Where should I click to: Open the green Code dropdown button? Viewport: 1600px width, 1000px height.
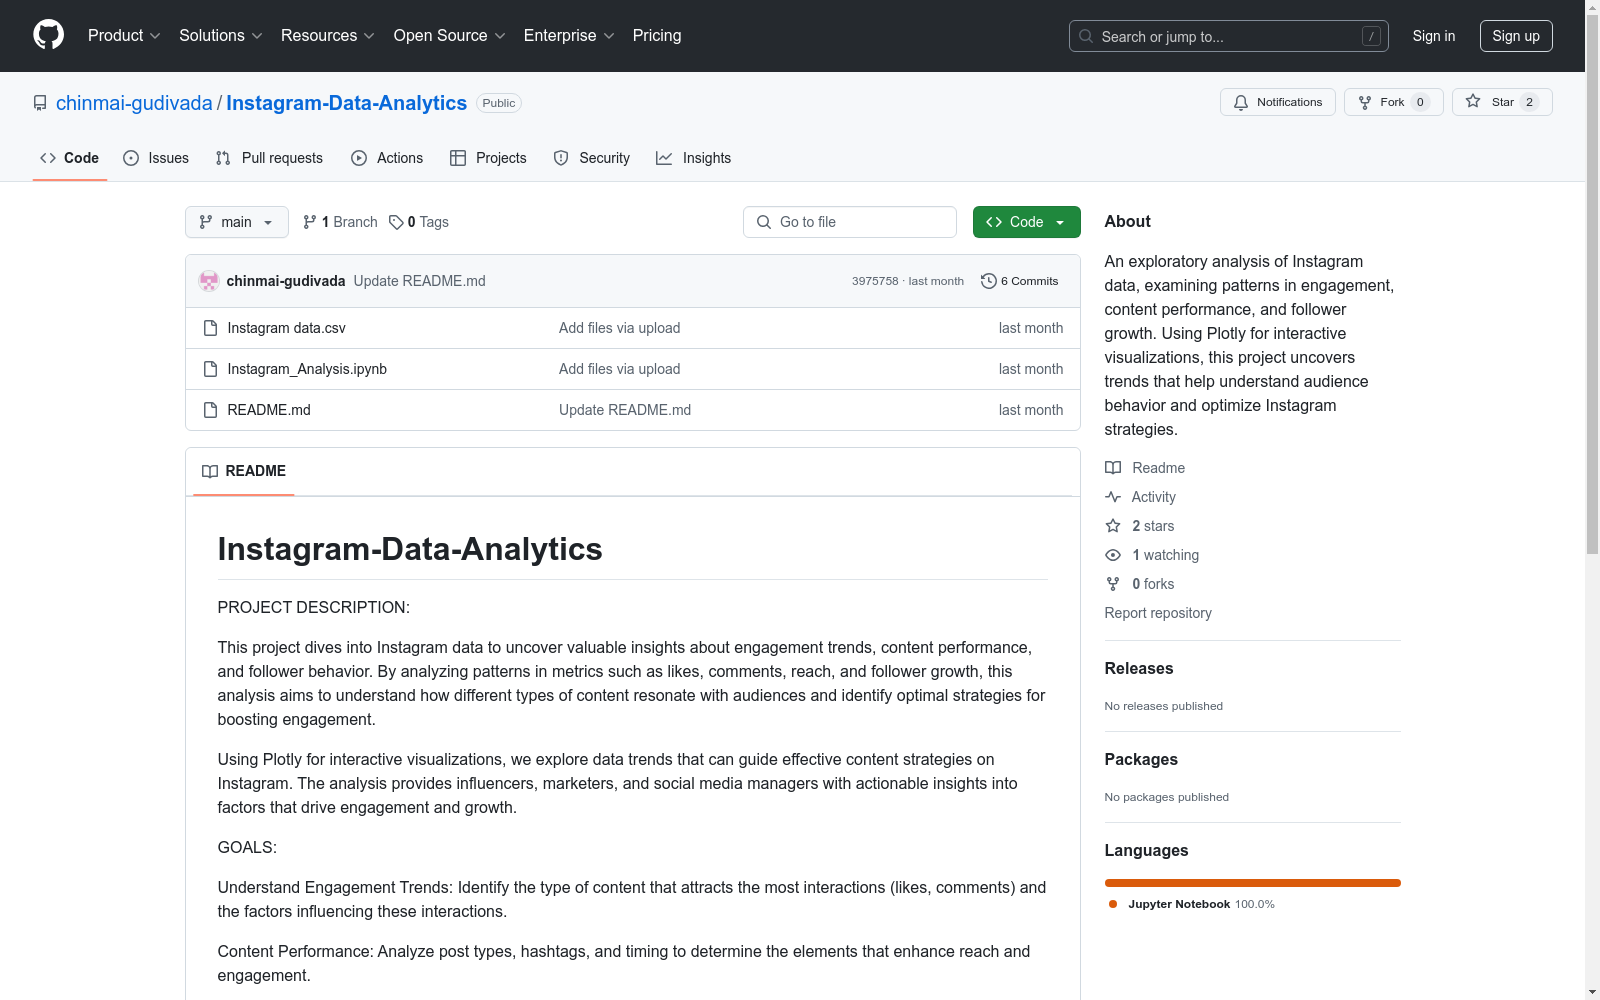pos(1026,222)
